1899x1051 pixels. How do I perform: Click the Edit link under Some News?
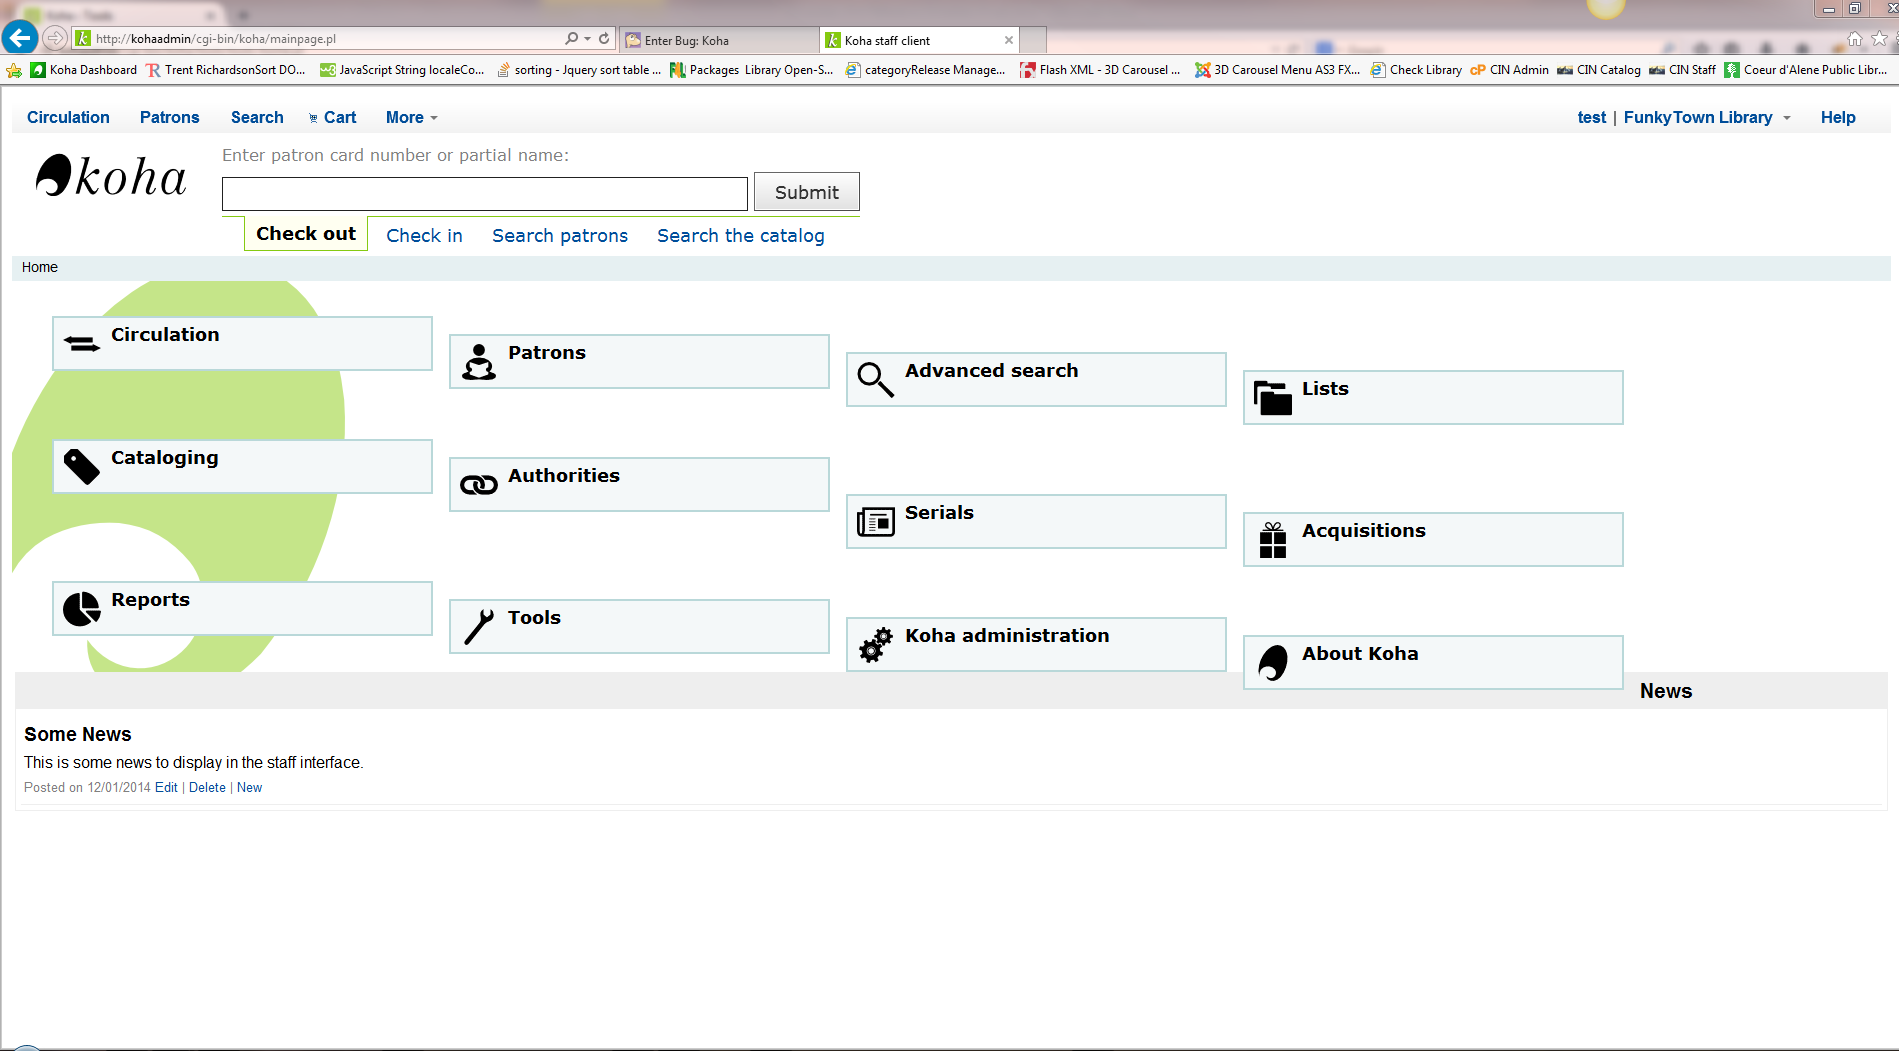click(166, 788)
